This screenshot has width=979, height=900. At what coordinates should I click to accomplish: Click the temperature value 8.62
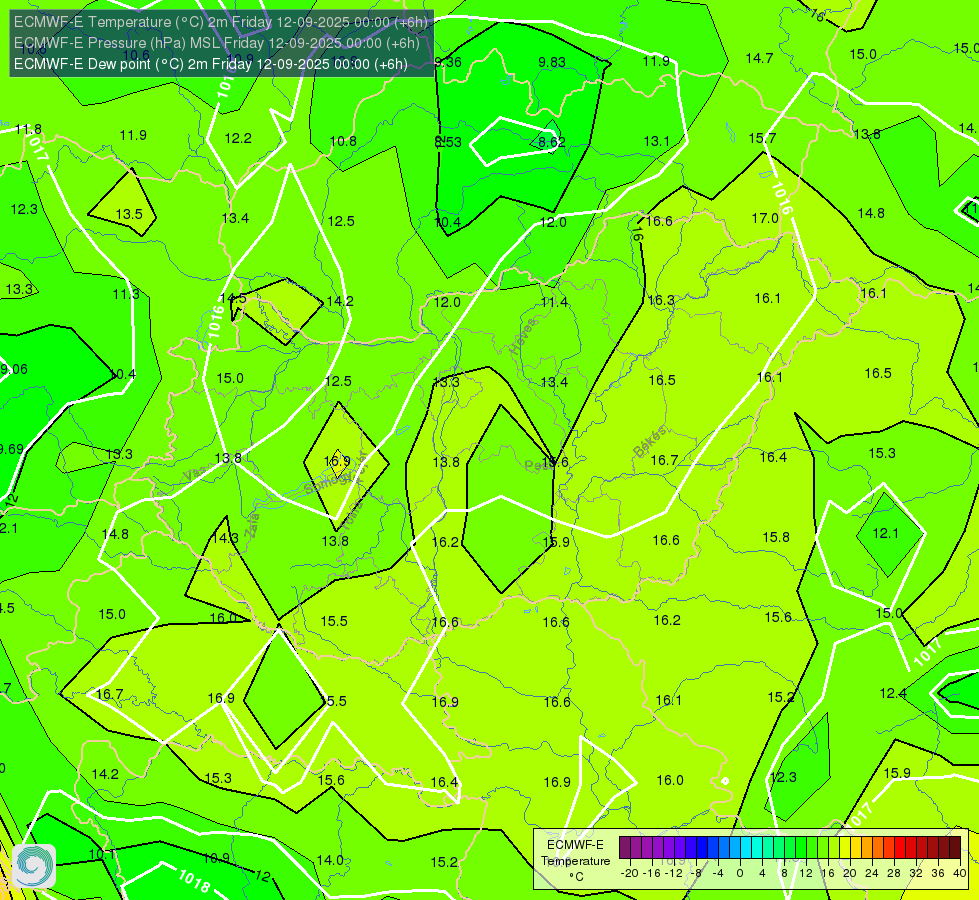(552, 142)
